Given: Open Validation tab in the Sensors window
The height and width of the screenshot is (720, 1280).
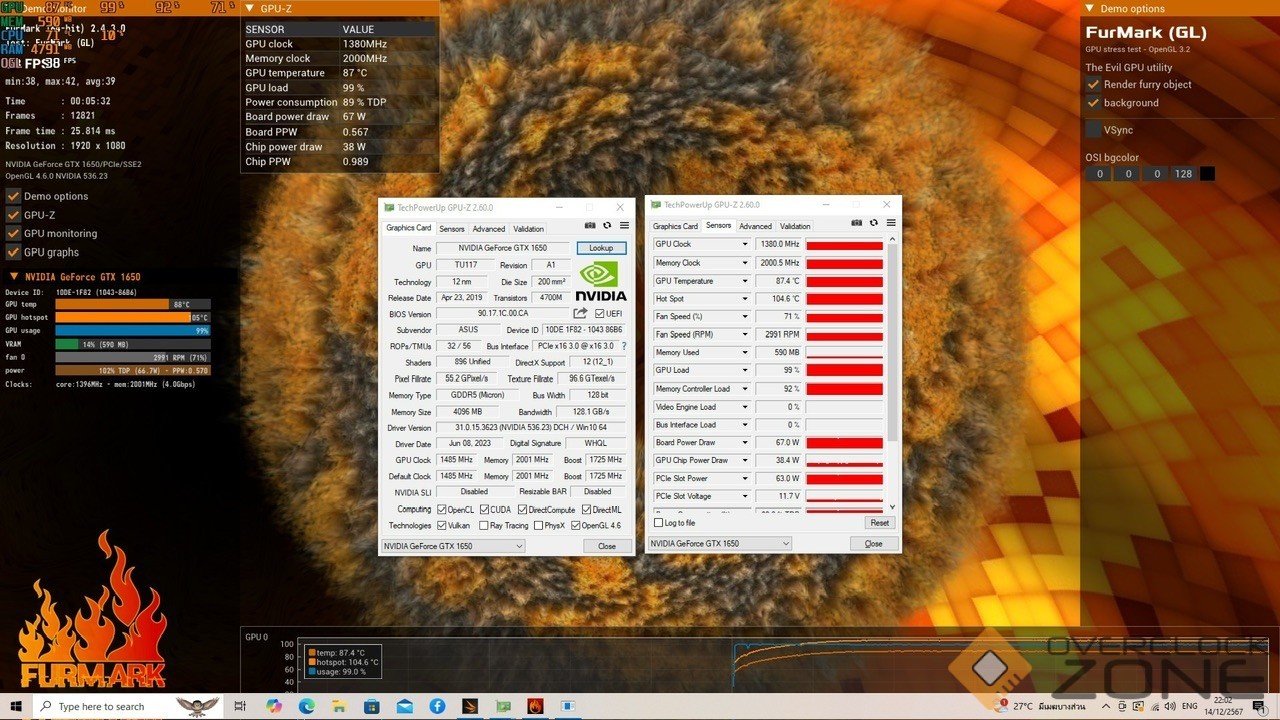Looking at the screenshot, I should point(795,227).
